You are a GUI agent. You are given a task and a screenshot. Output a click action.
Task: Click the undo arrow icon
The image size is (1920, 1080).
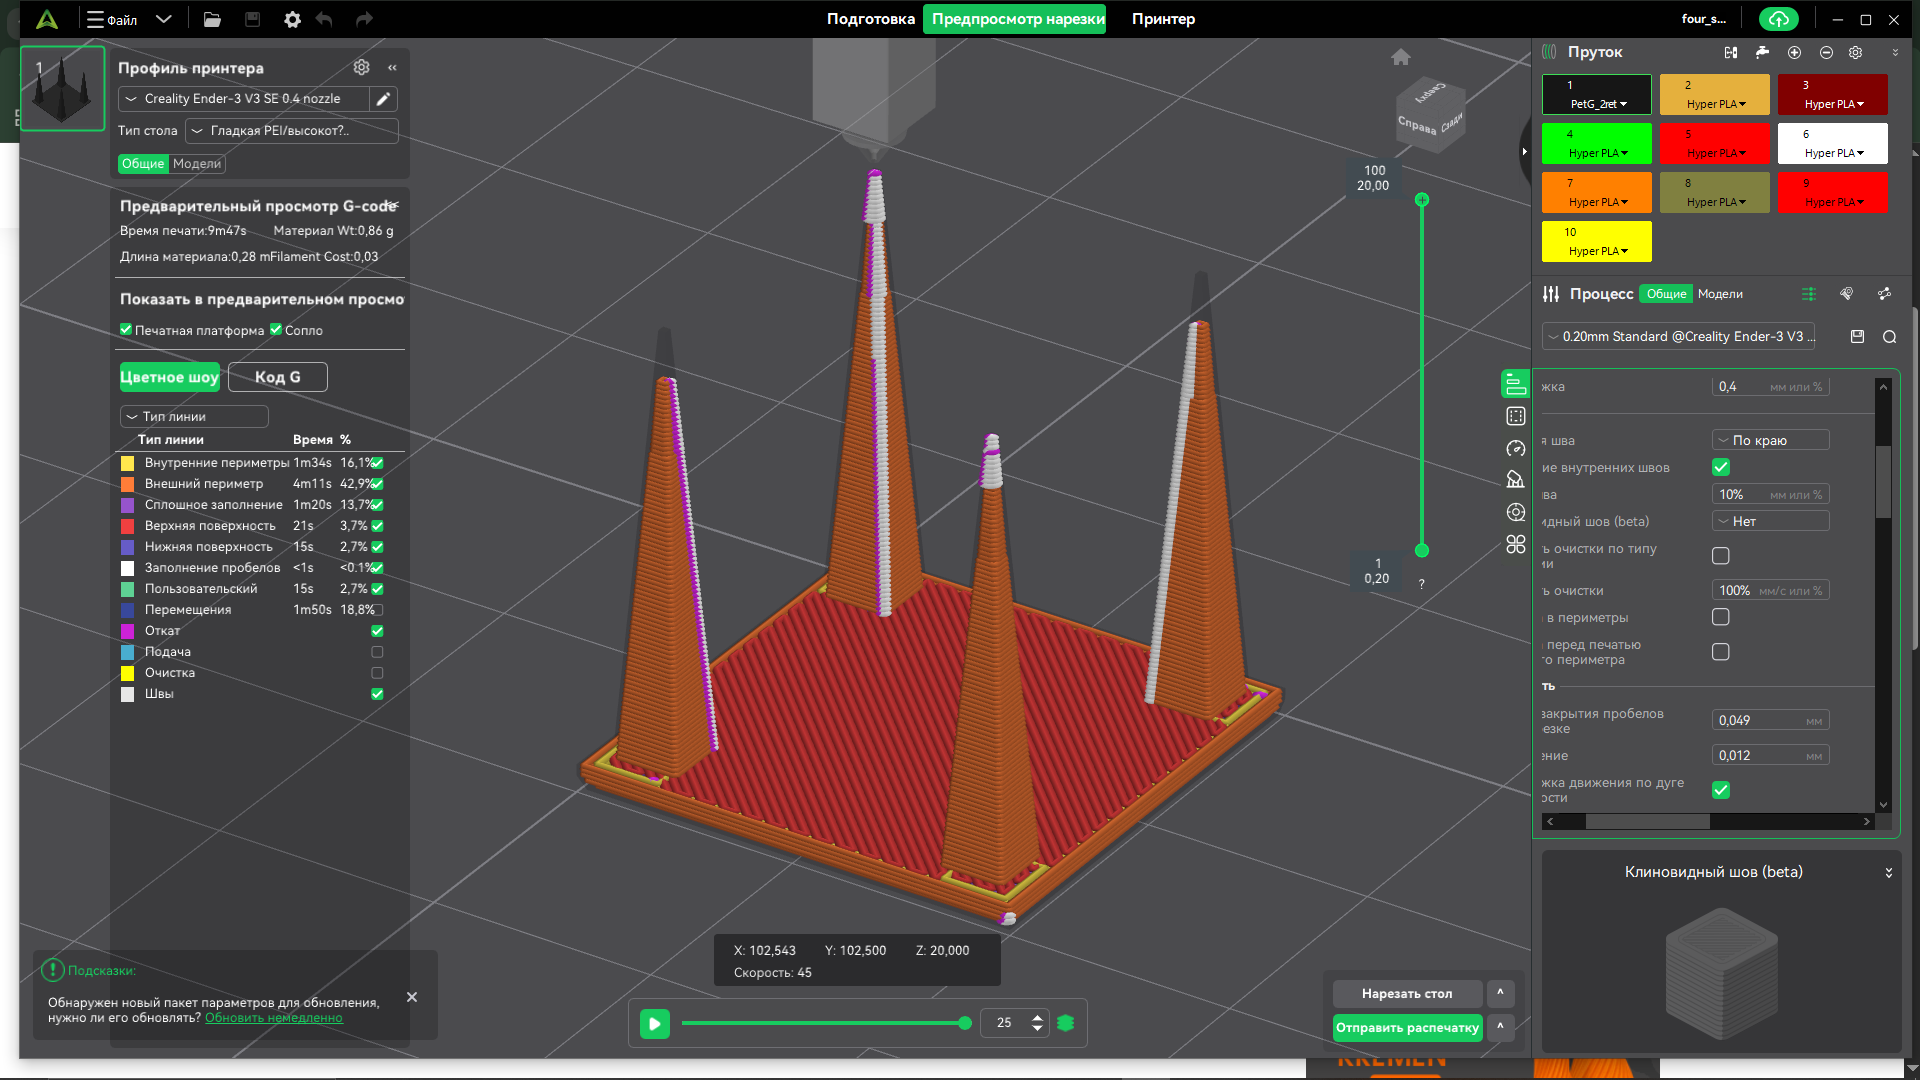pos(324,19)
